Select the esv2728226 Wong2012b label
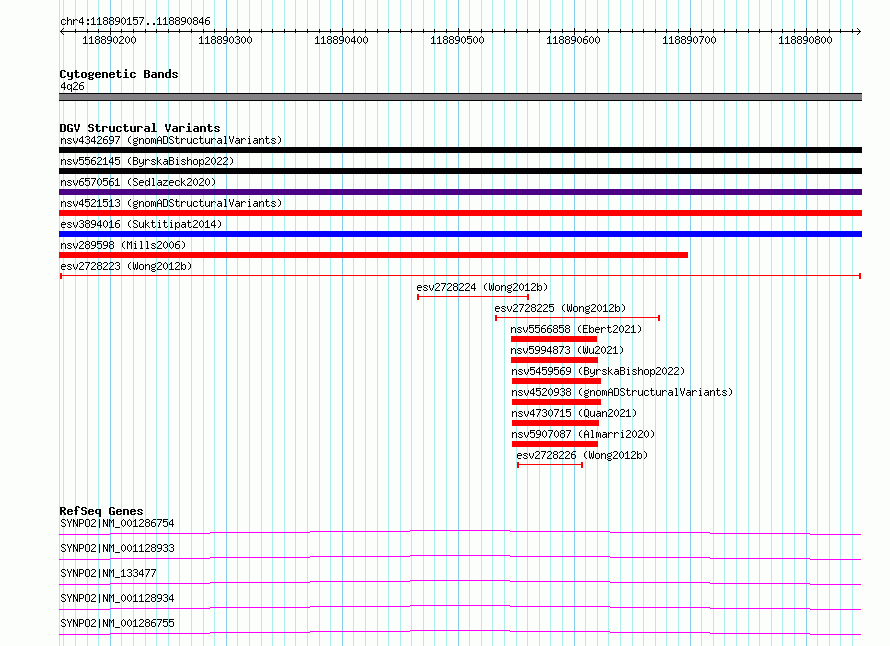The width and height of the screenshot is (890, 646). point(582,455)
